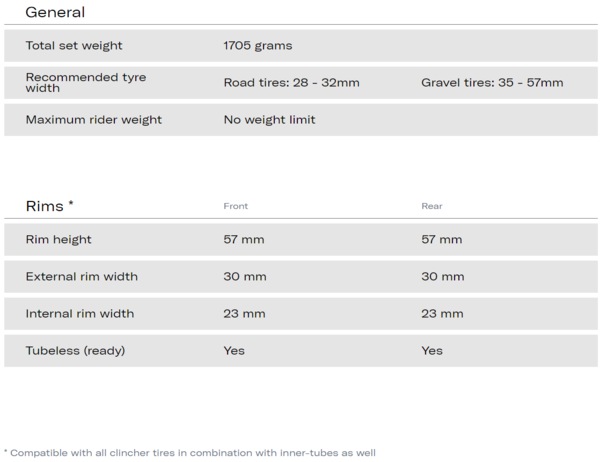Viewport: 600px width, 462px height.
Task: Click the Front column header
Action: point(236,206)
